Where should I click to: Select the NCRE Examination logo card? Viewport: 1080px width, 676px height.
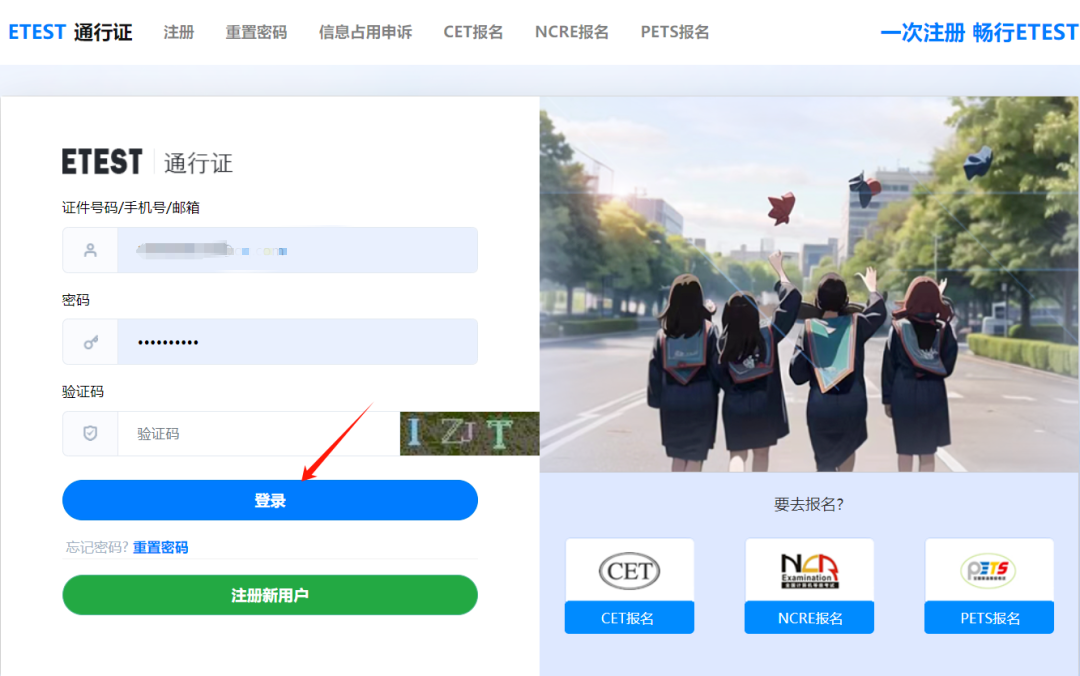808,570
